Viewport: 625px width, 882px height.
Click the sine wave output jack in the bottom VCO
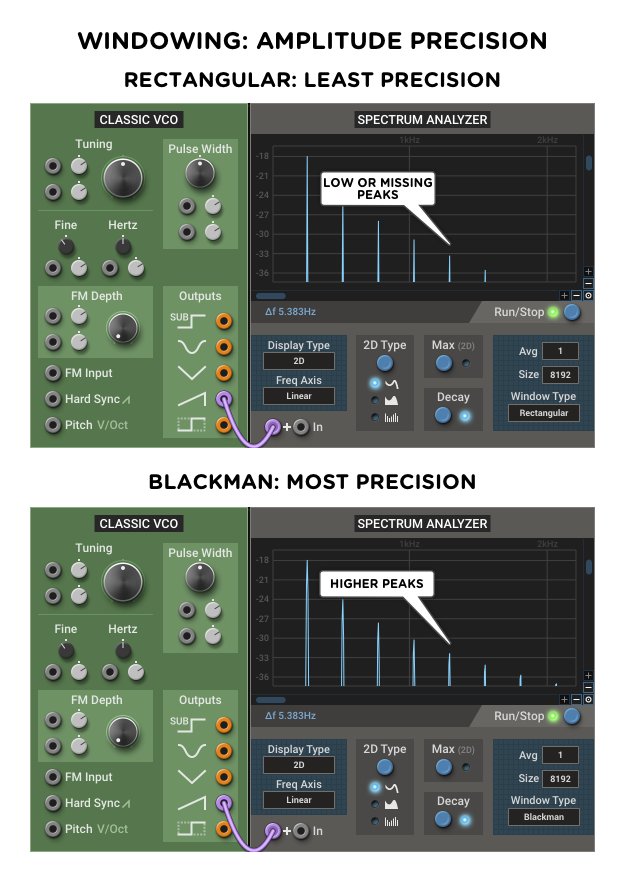223,751
